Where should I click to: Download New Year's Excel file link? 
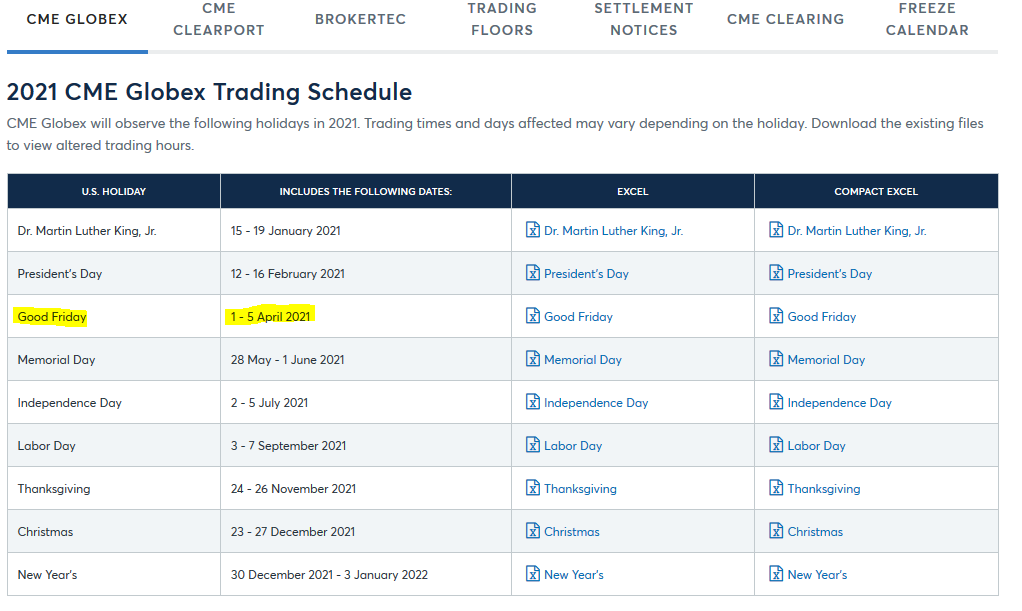pyautogui.click(x=574, y=575)
